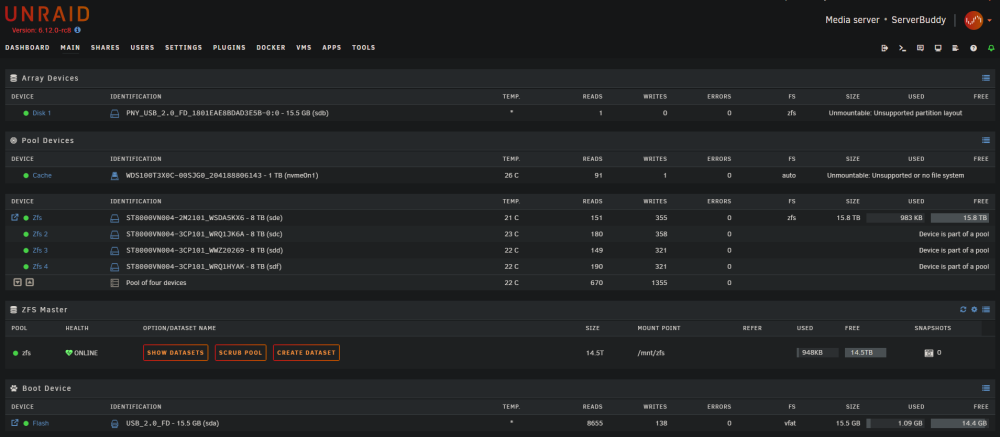
Task: Go to the Shares menu
Action: pos(105,48)
